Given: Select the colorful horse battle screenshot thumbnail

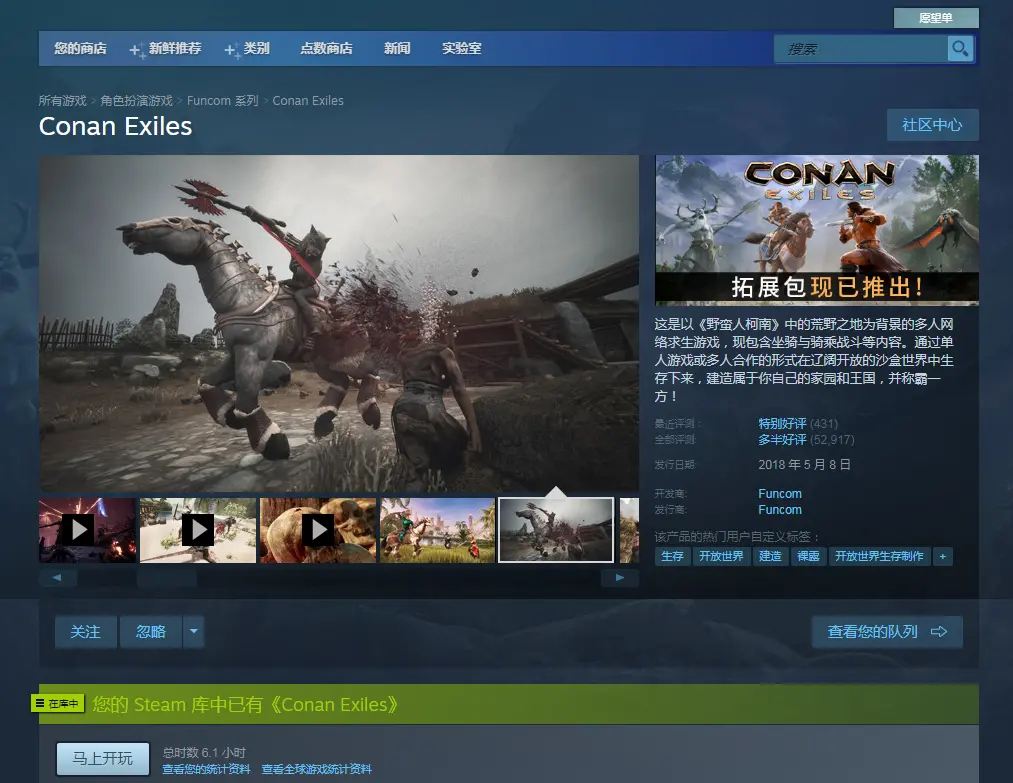Looking at the screenshot, I should [x=437, y=530].
